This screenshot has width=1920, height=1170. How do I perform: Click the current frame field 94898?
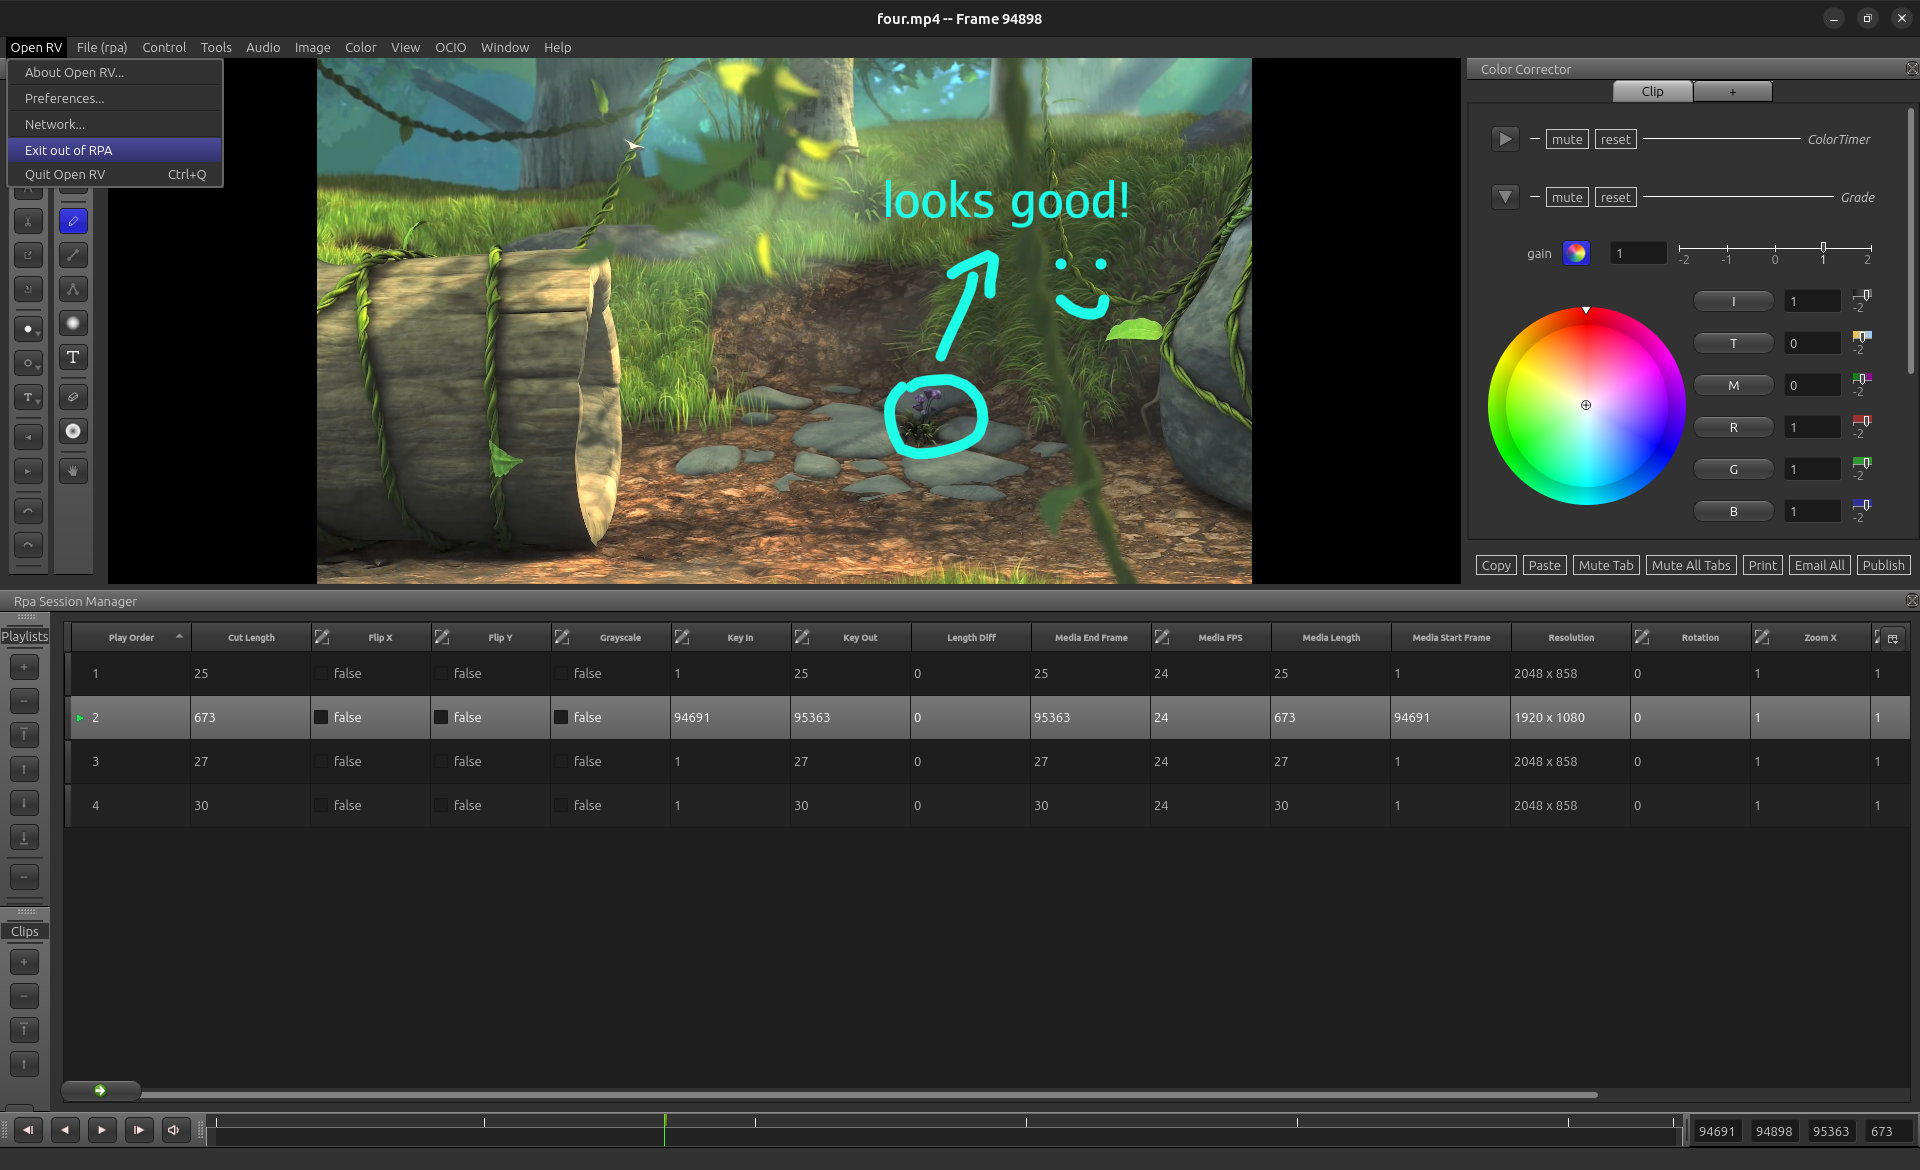click(1774, 1131)
